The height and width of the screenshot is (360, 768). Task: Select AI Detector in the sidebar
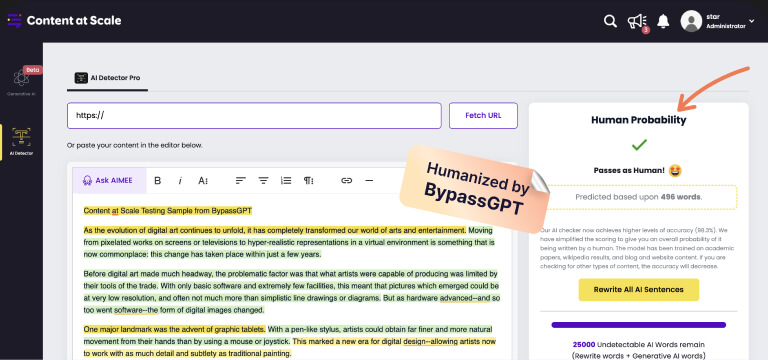tap(21, 142)
